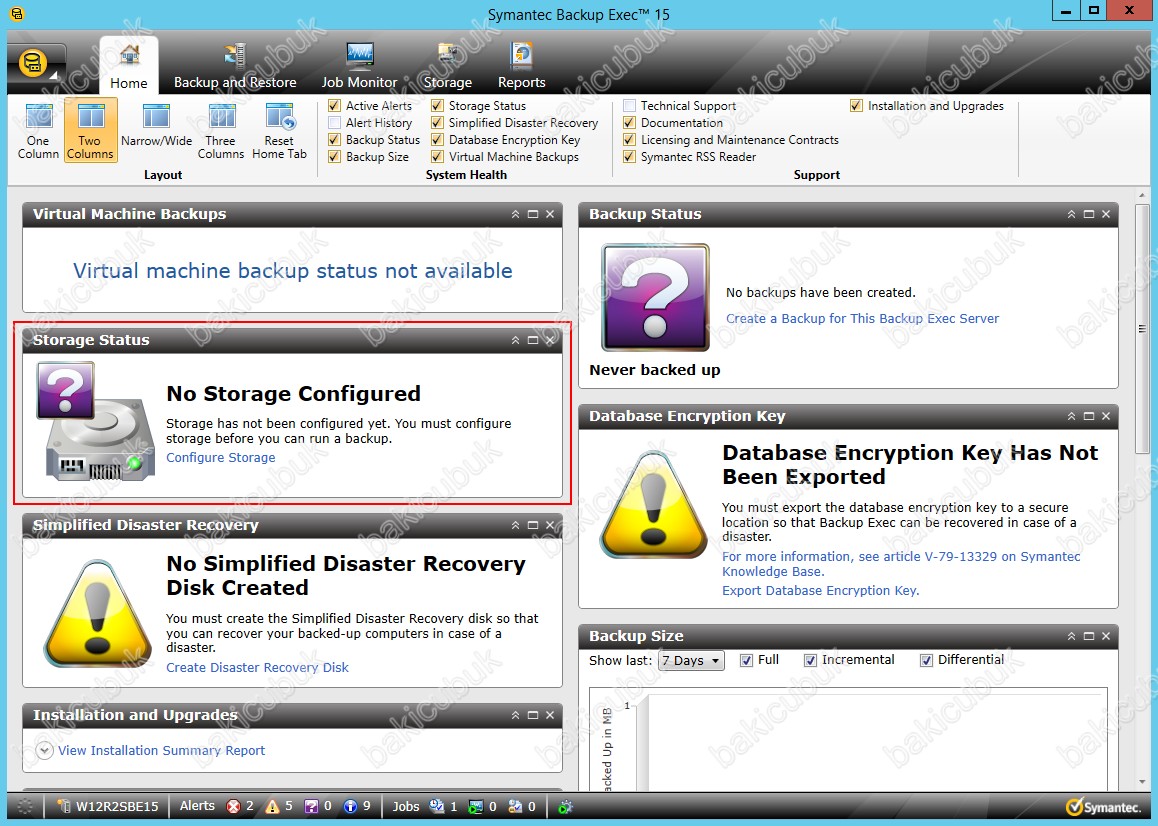Close the Backup Status panel
The width and height of the screenshot is (1158, 826).
(1106, 214)
